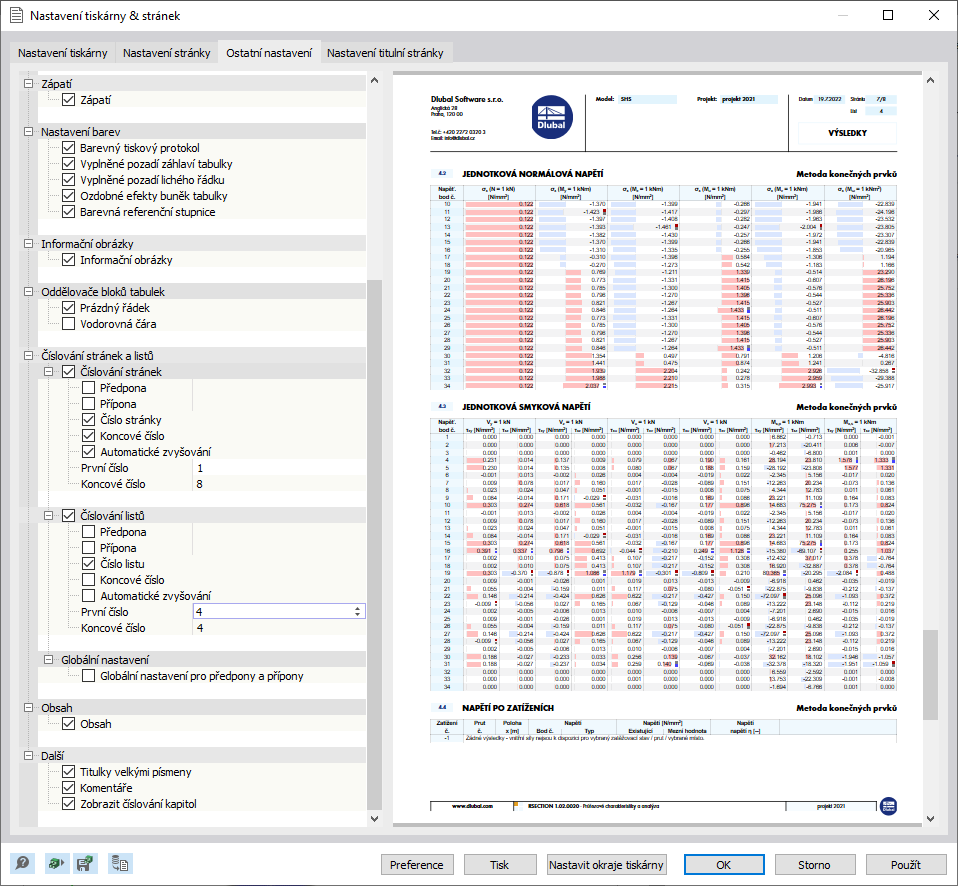Toggle the Číslo listu checkbox
958x886 pixels.
click(x=89, y=564)
